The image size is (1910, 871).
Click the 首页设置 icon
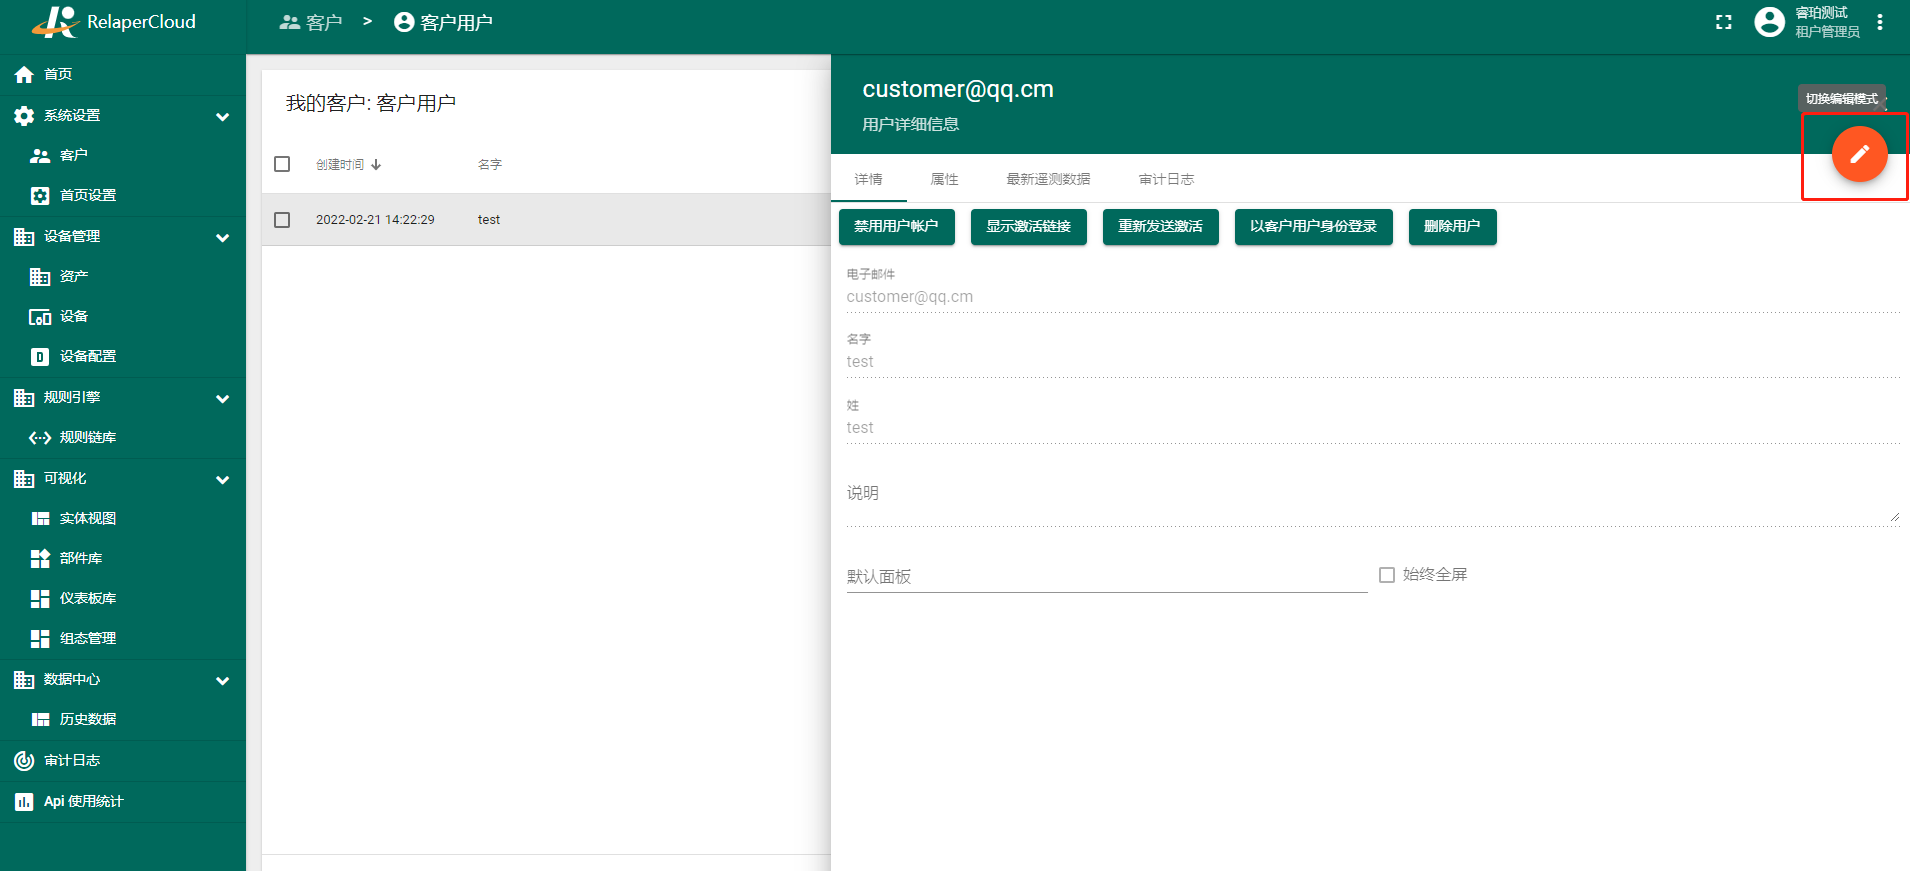40,196
